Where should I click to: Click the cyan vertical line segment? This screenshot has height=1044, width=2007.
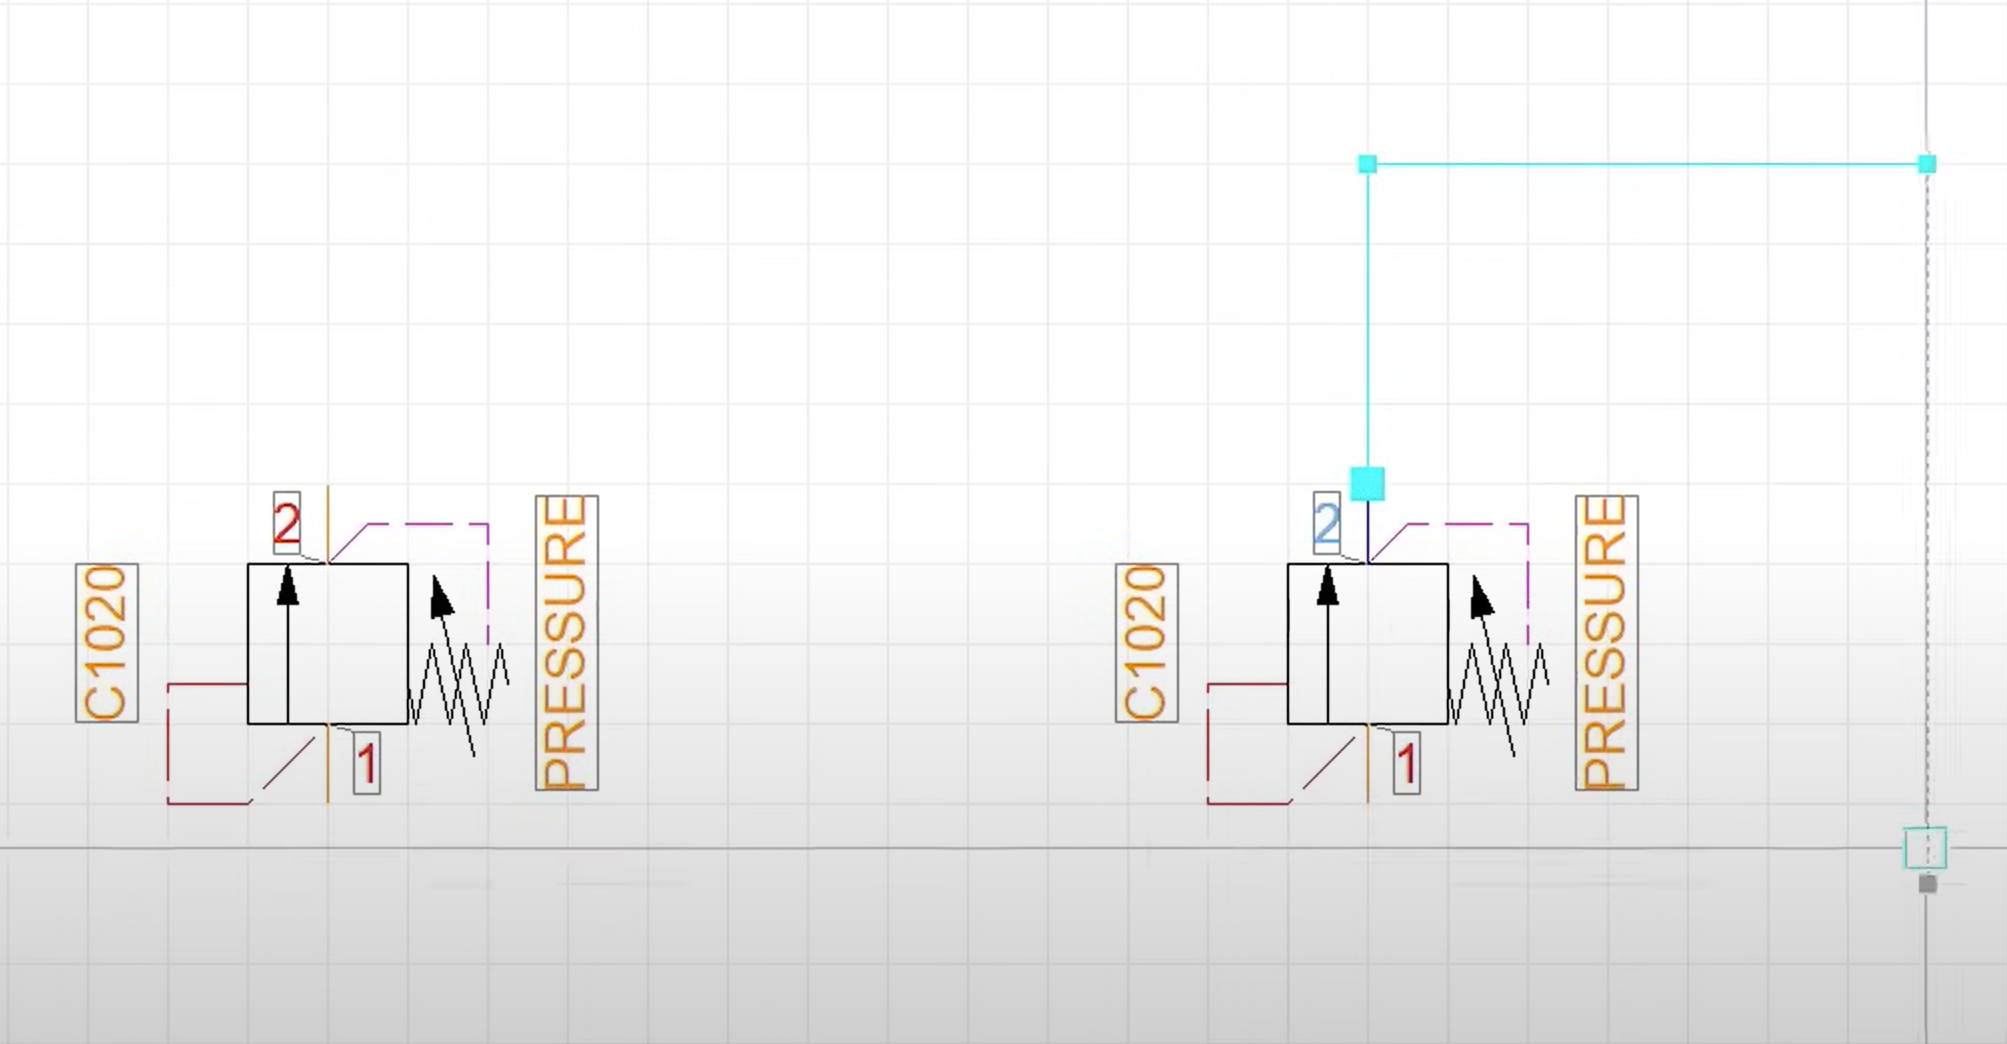pos(1367,320)
